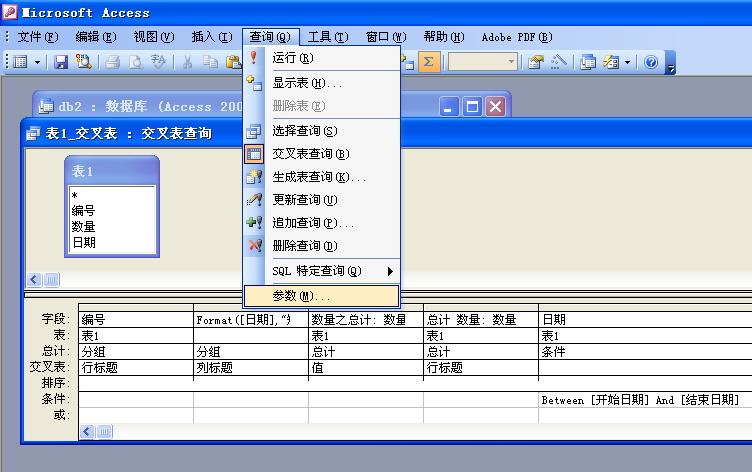Click the Help question mark icon
Image resolution: width=752 pixels, height=472 pixels.
tap(651, 62)
